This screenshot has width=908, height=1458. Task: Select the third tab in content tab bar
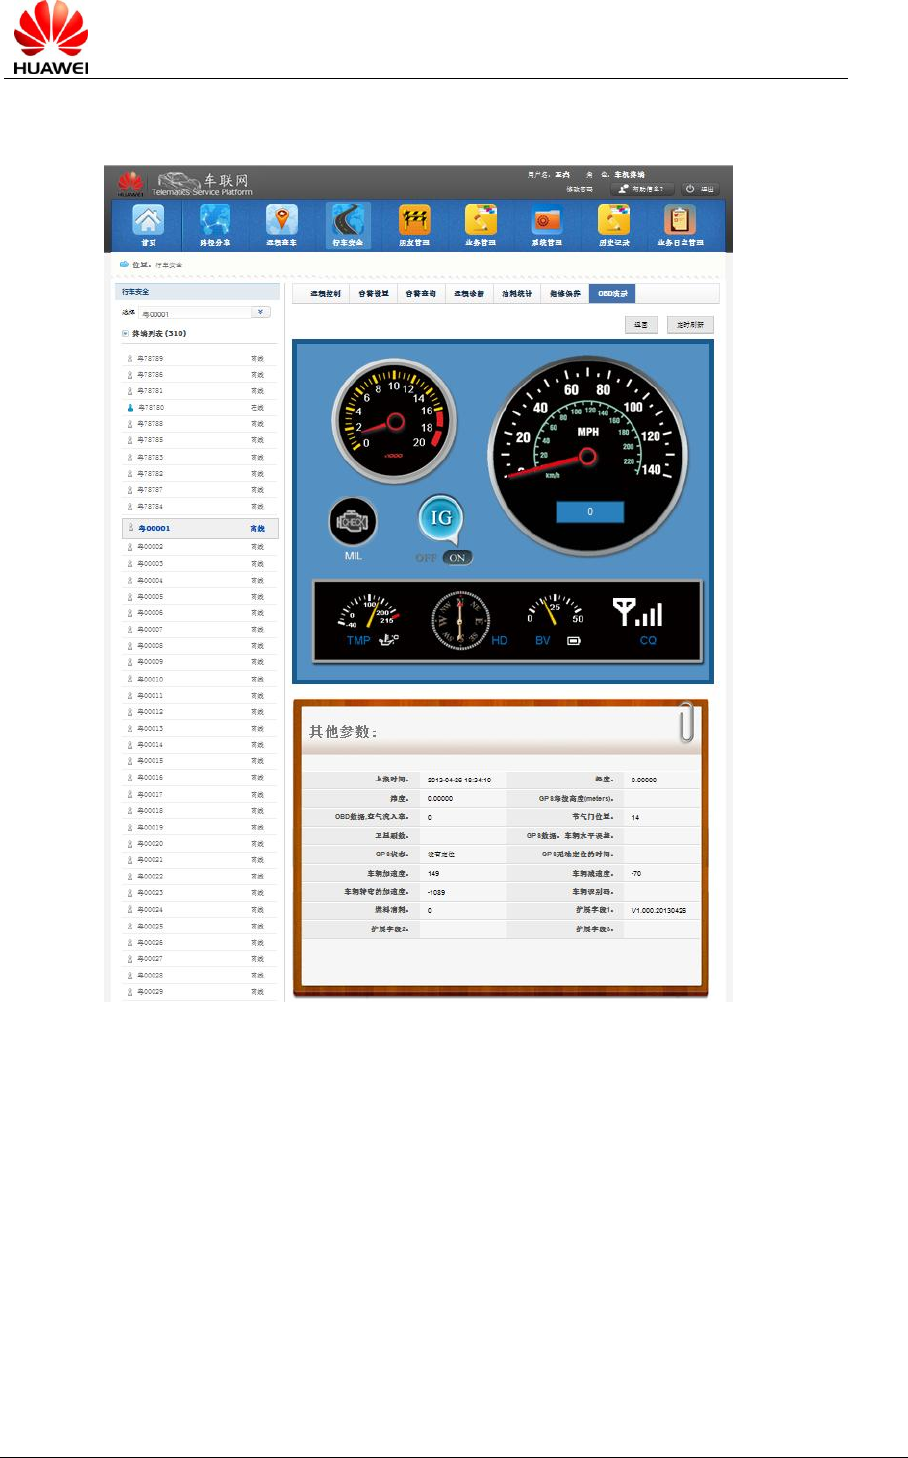coord(421,294)
